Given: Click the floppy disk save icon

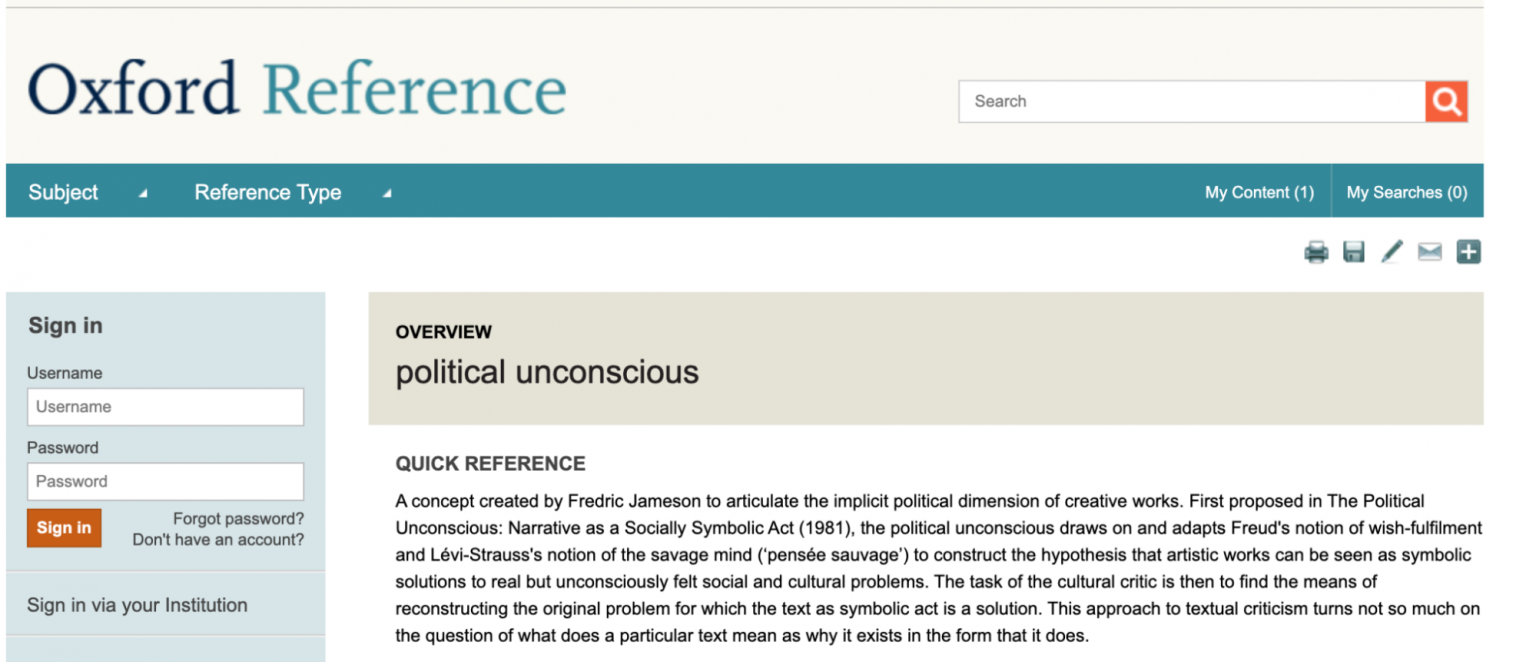Looking at the screenshot, I should point(1354,253).
